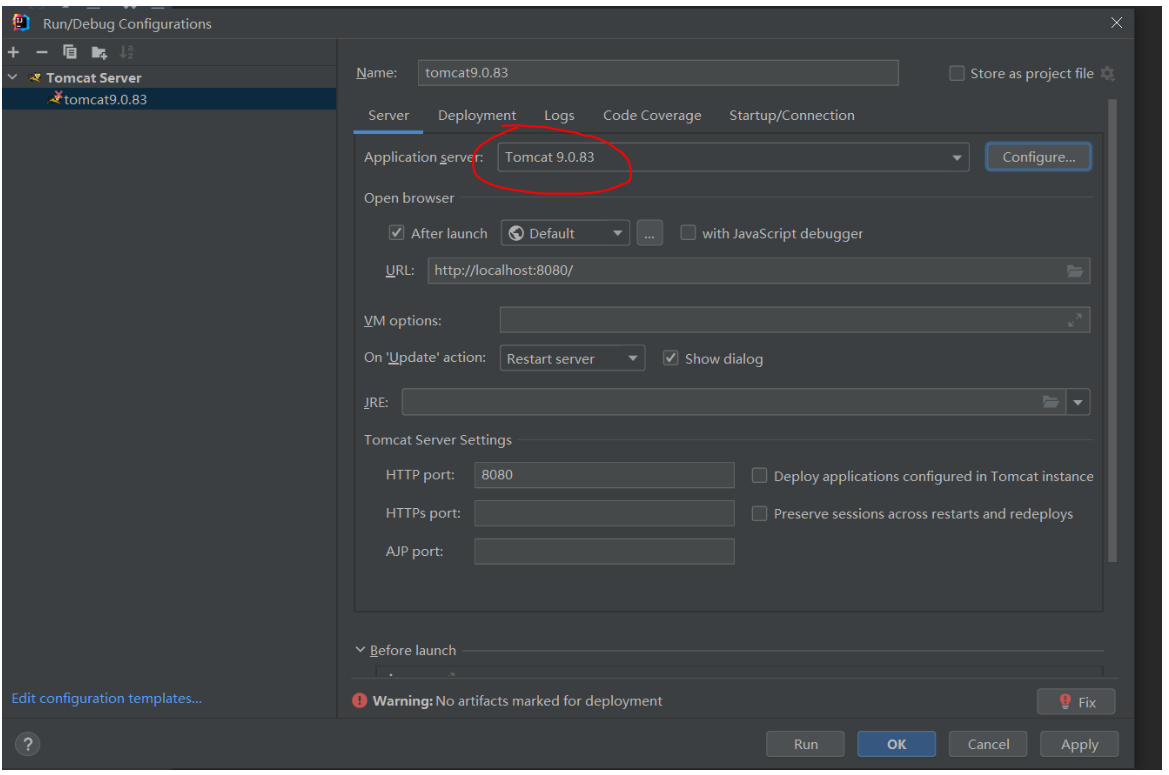Click the vertical scrollbar of settings panel
Screen dimensions: 1169x775
pyautogui.click(x=1112, y=332)
